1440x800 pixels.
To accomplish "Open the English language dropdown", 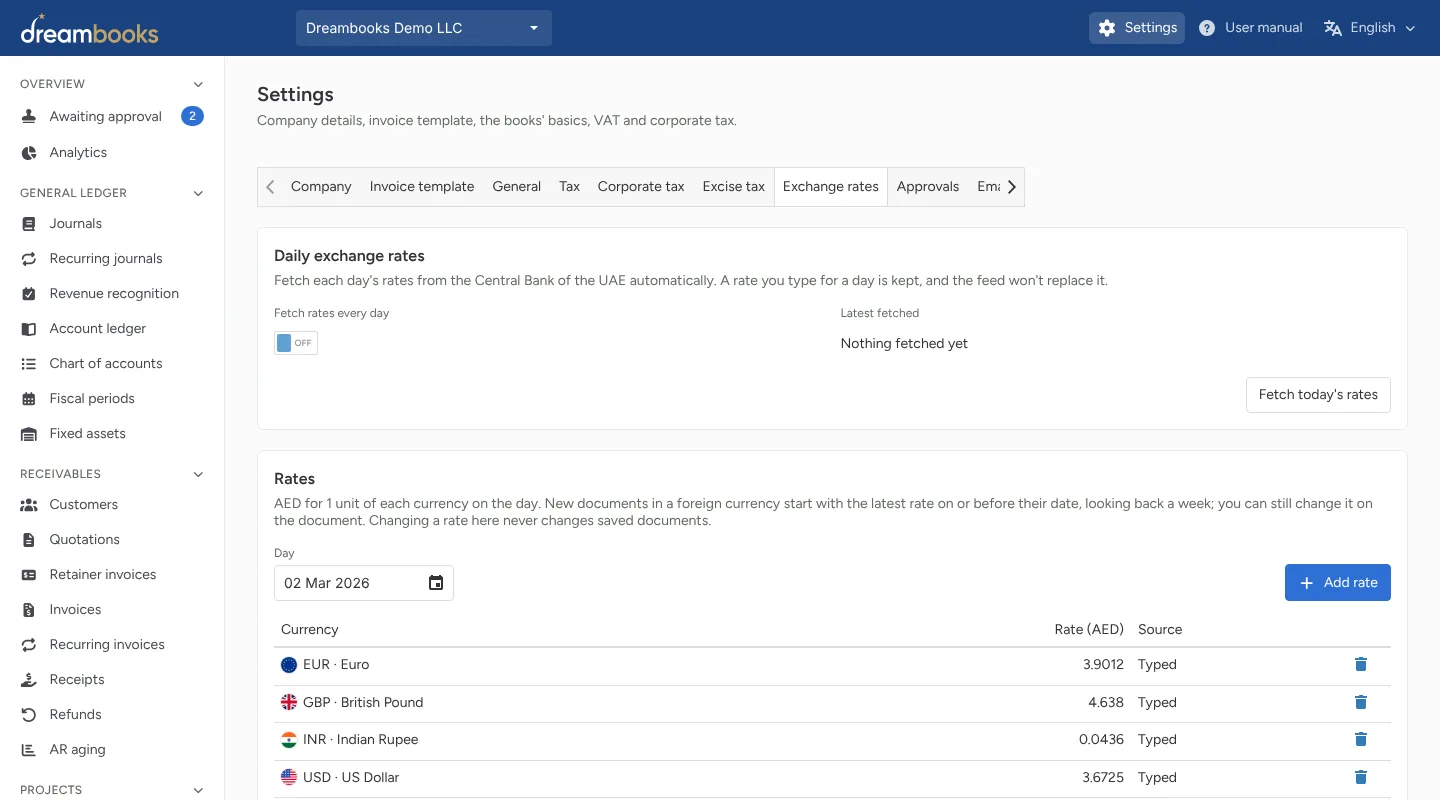I will [1369, 28].
